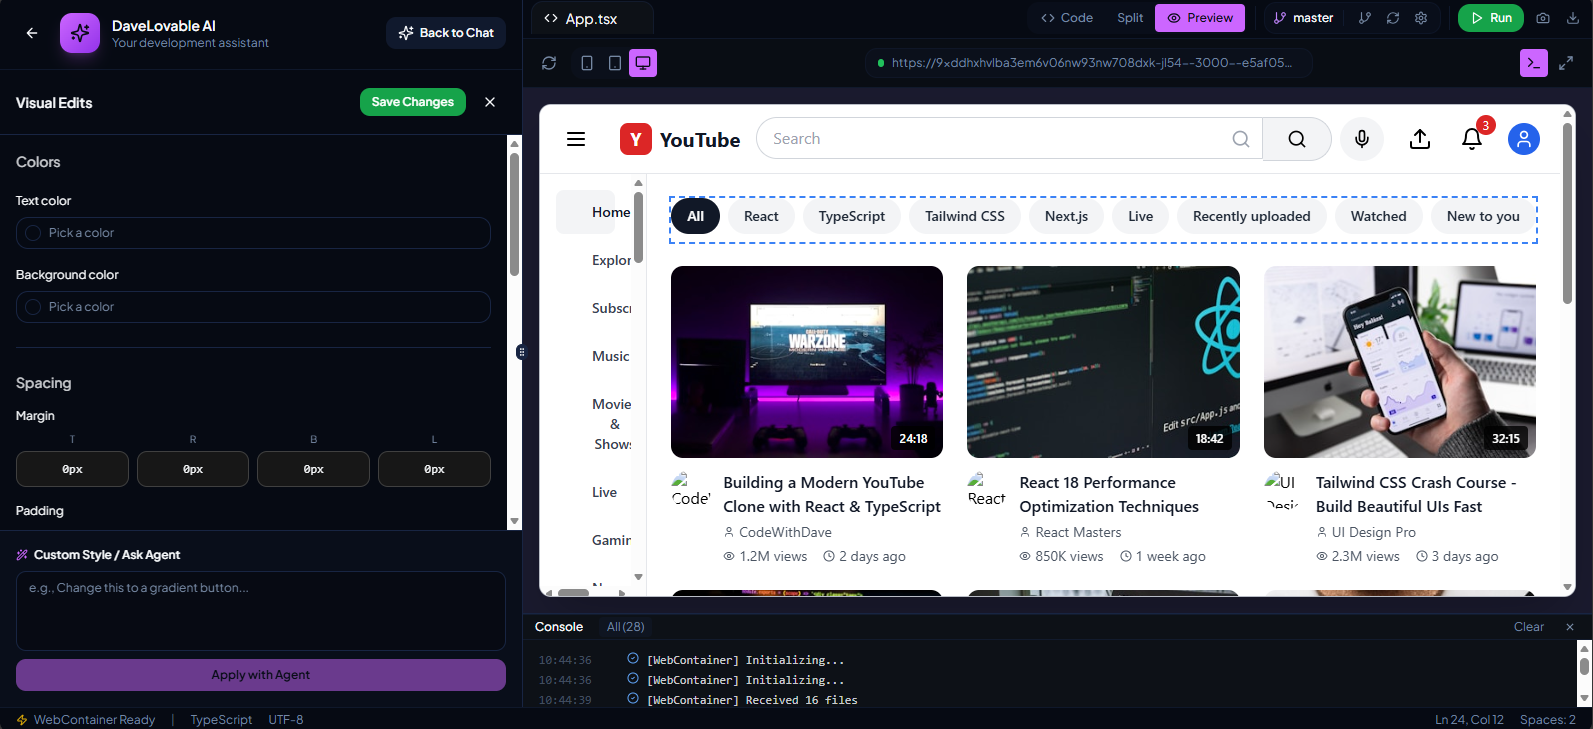Viewport: 1593px width, 729px height.
Task: Switch preview to mobile phone viewport
Action: (587, 63)
